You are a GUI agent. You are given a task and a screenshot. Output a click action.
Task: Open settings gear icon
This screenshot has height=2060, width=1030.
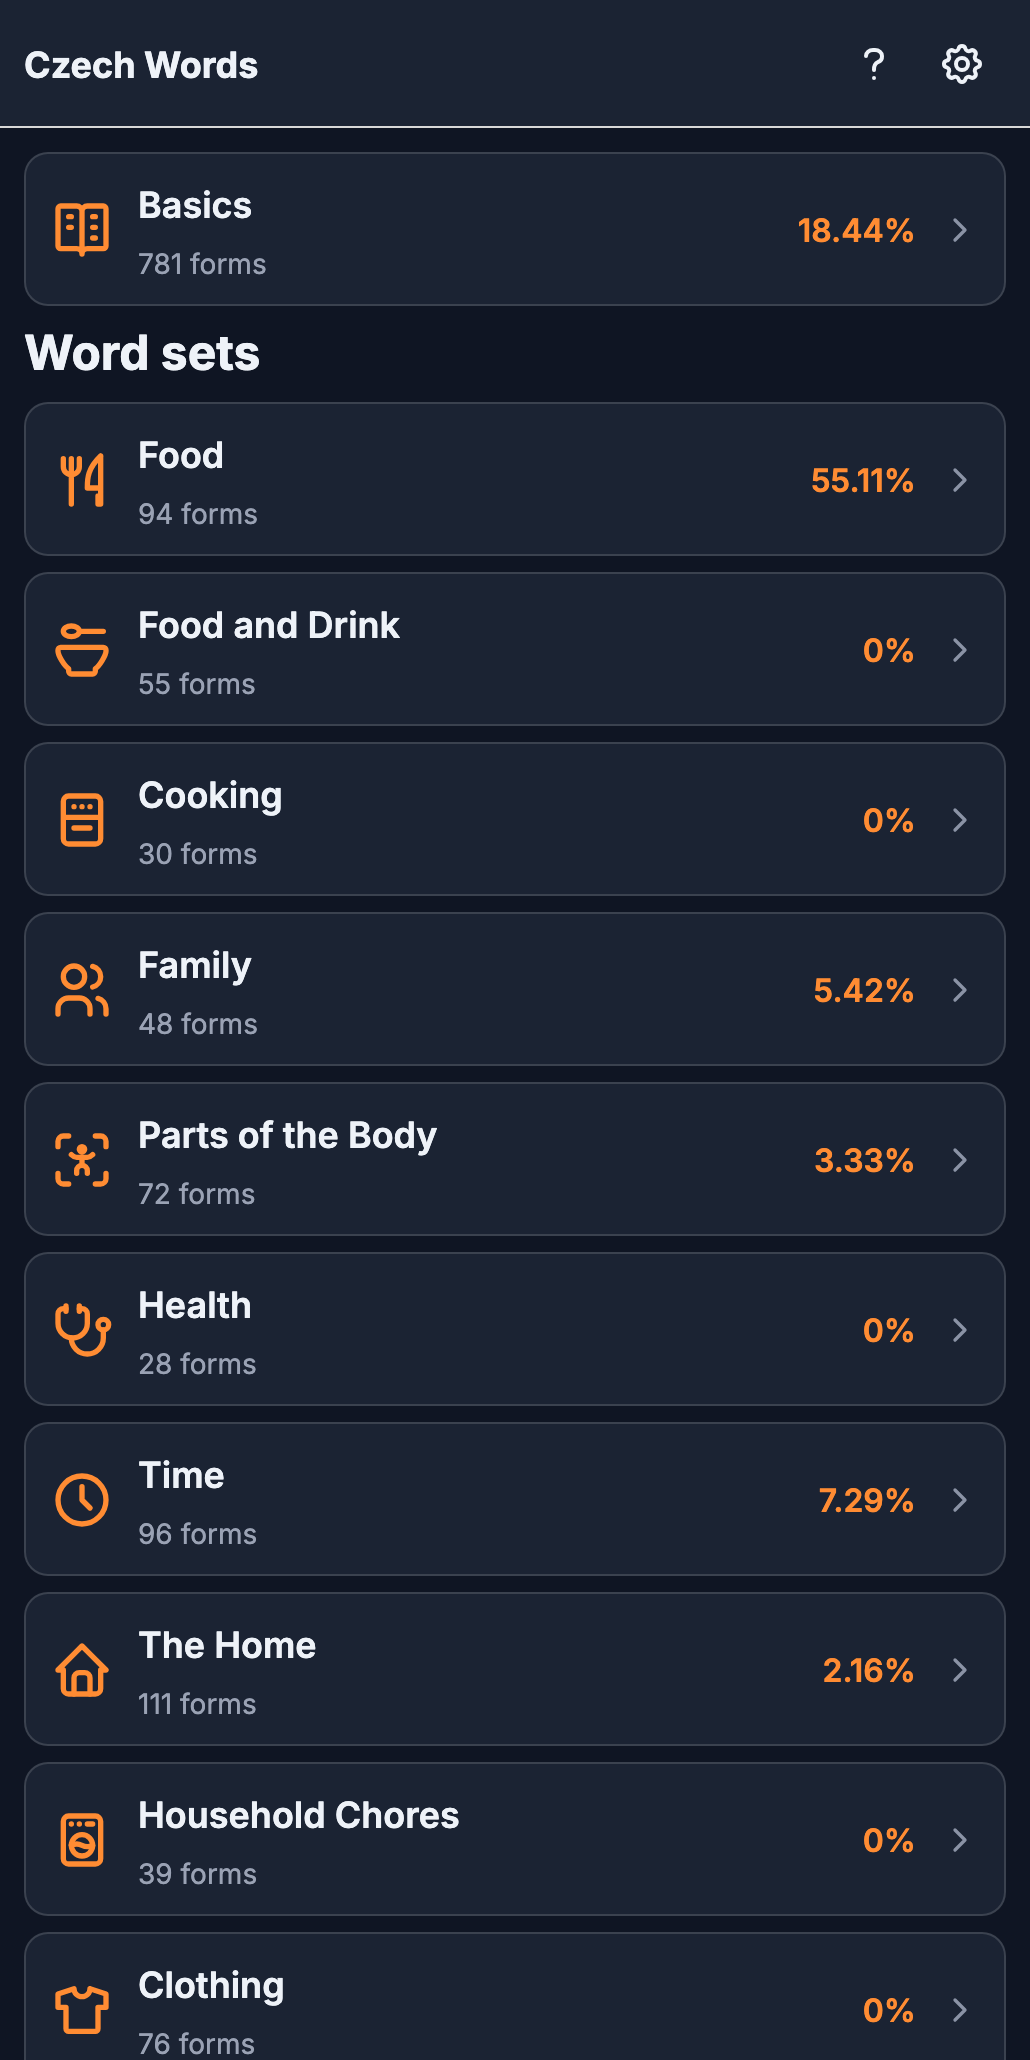[x=962, y=65]
